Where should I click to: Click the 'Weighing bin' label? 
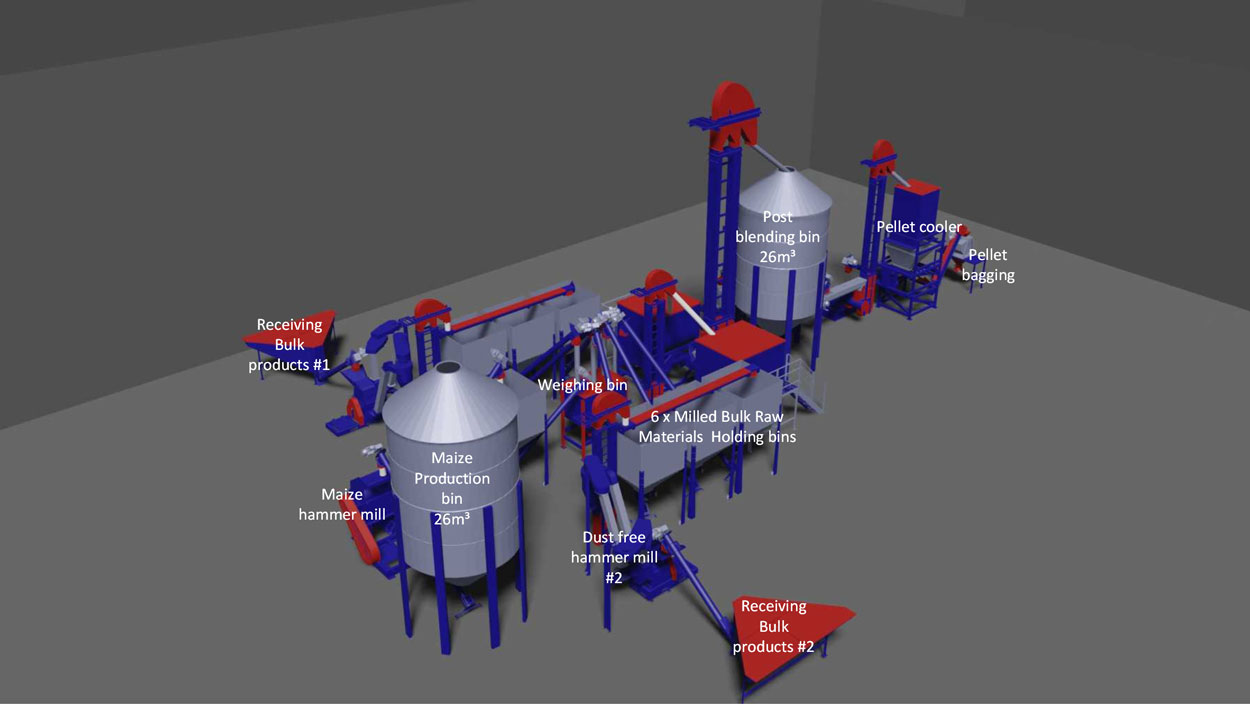pos(582,385)
